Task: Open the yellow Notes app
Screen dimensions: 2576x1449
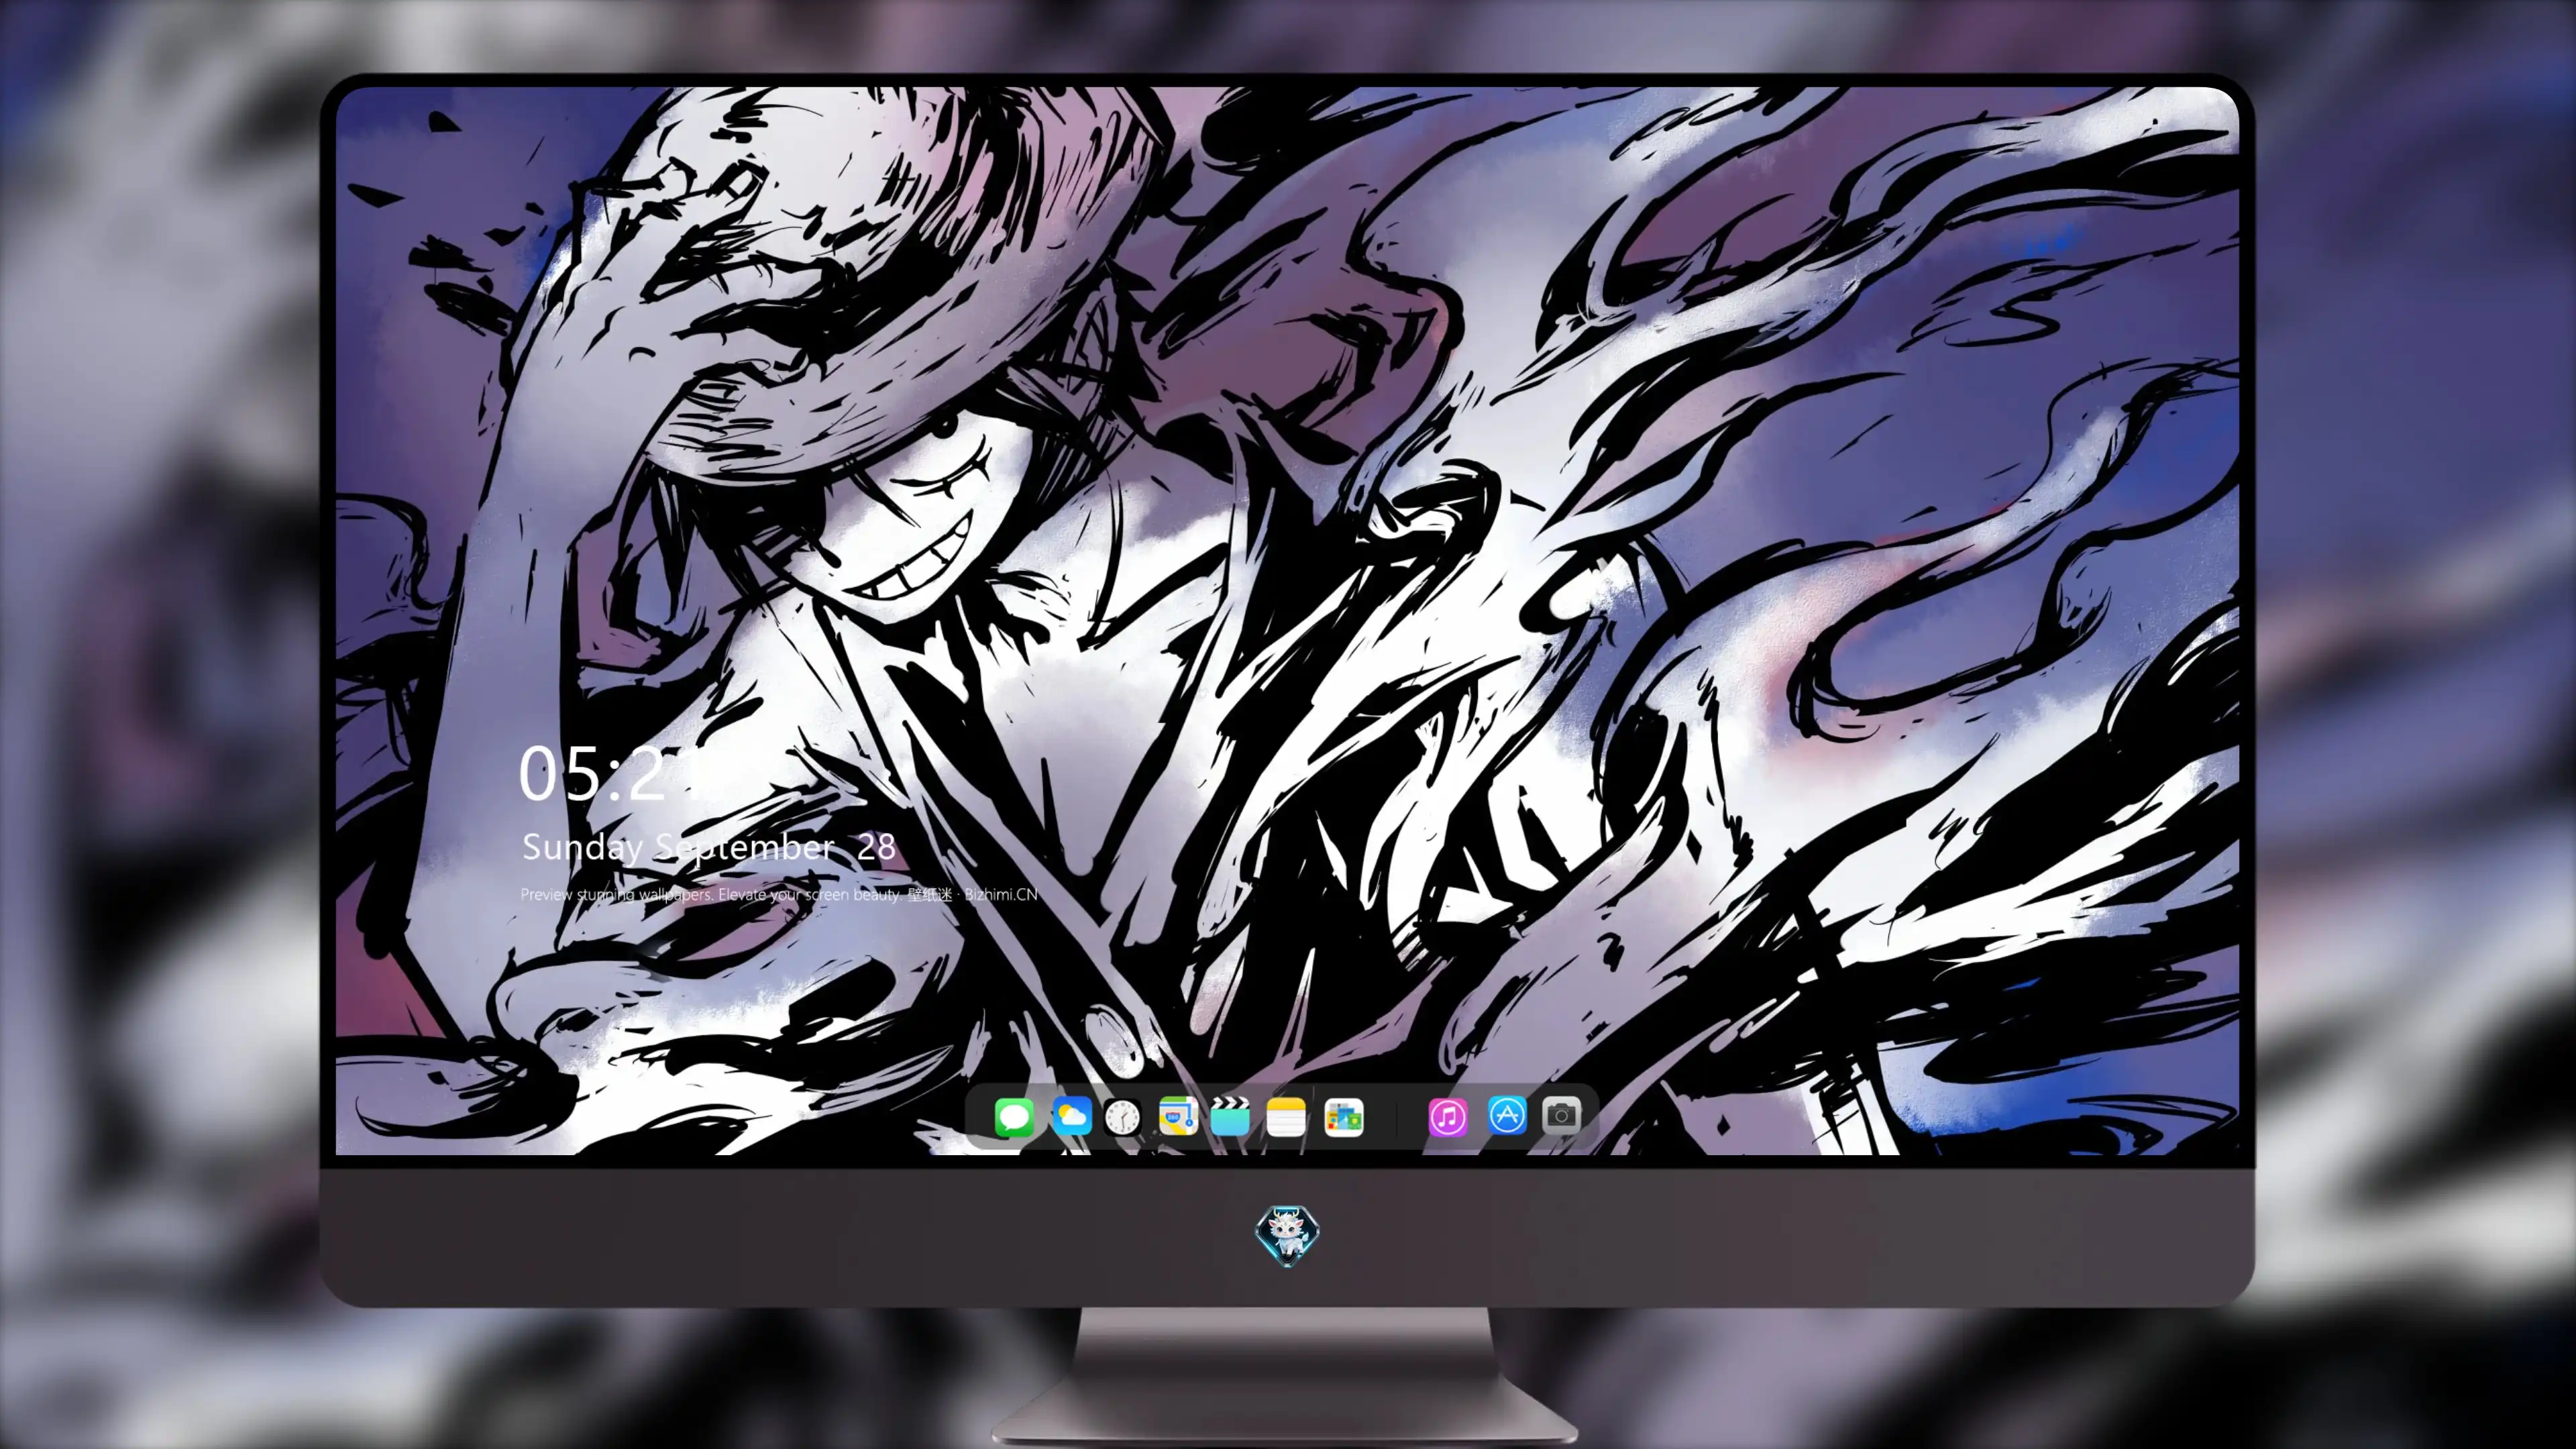Action: pos(1285,1116)
